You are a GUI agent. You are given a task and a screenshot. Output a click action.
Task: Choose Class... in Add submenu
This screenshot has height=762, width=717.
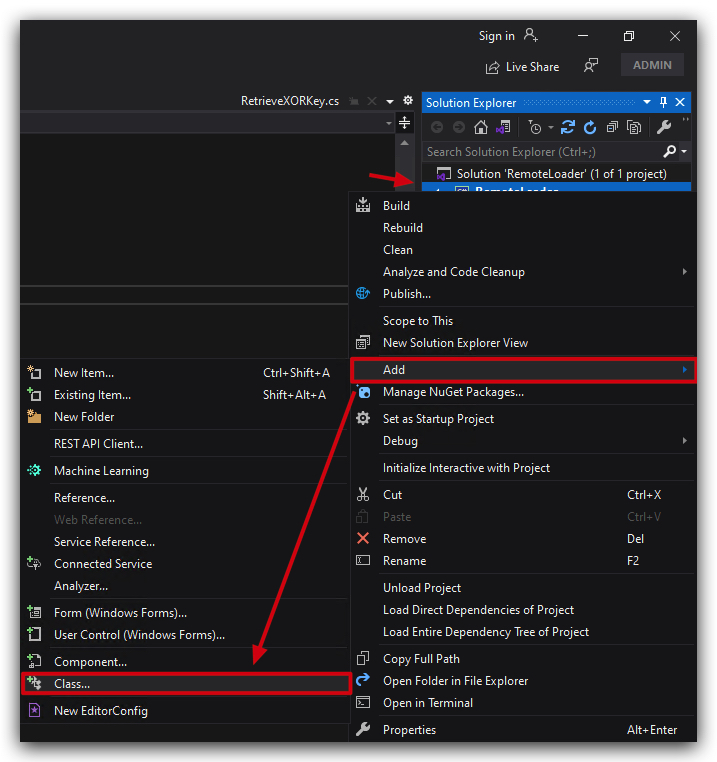click(185, 684)
